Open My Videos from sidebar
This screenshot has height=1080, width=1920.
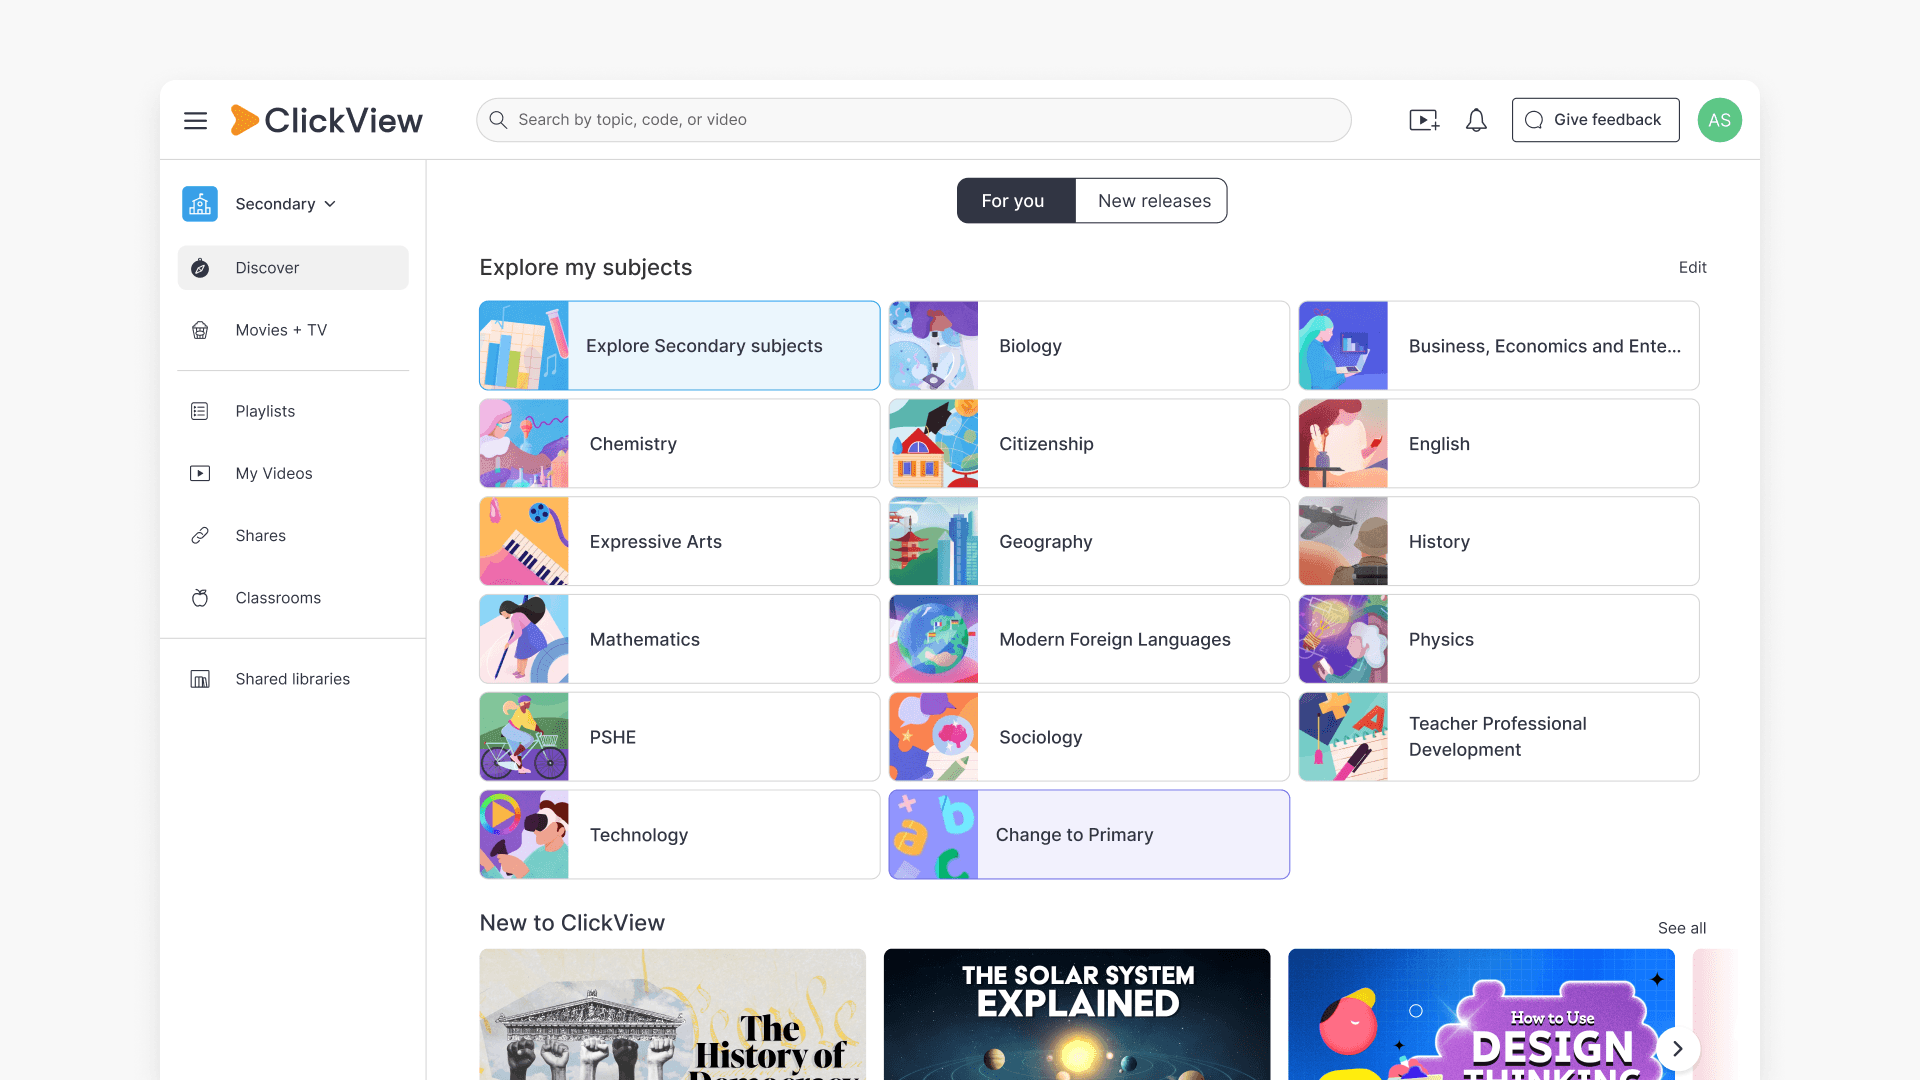point(293,473)
